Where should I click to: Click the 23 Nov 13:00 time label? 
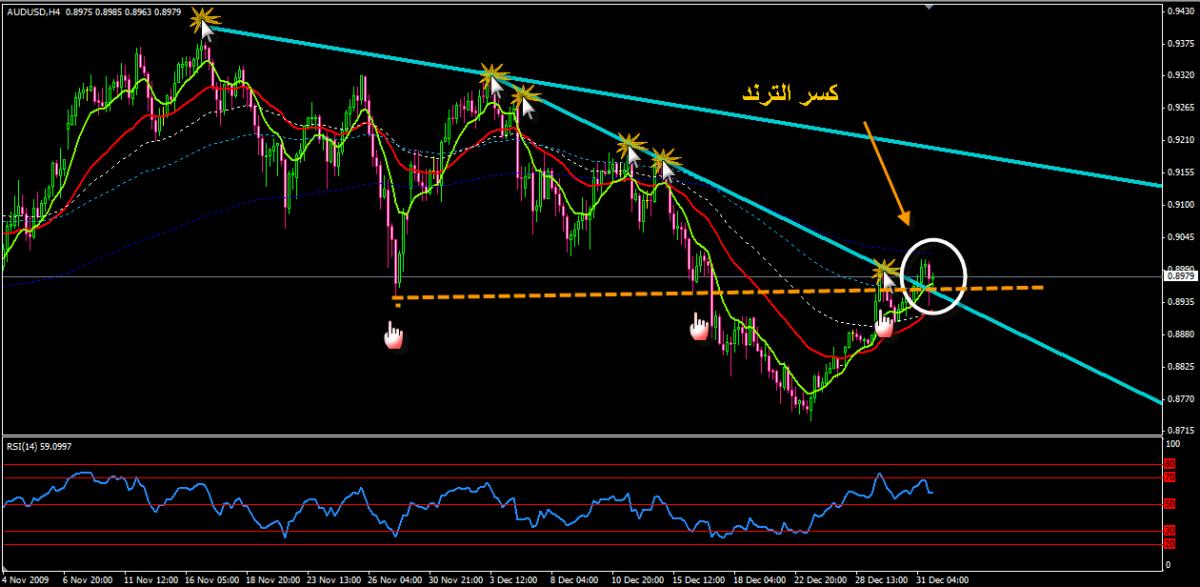click(x=336, y=579)
